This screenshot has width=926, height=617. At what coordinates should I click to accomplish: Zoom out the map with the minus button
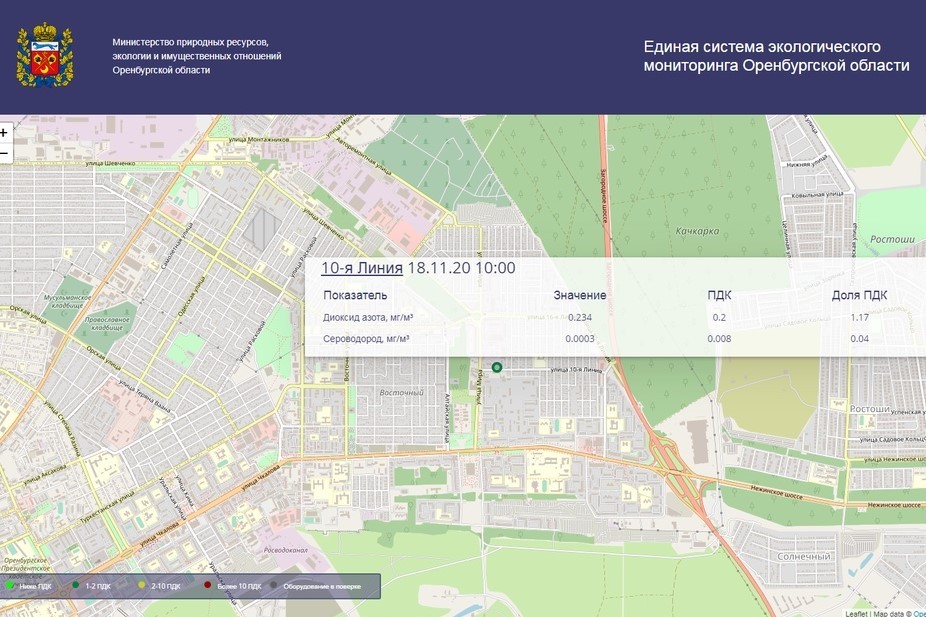pyautogui.click(x=5, y=154)
